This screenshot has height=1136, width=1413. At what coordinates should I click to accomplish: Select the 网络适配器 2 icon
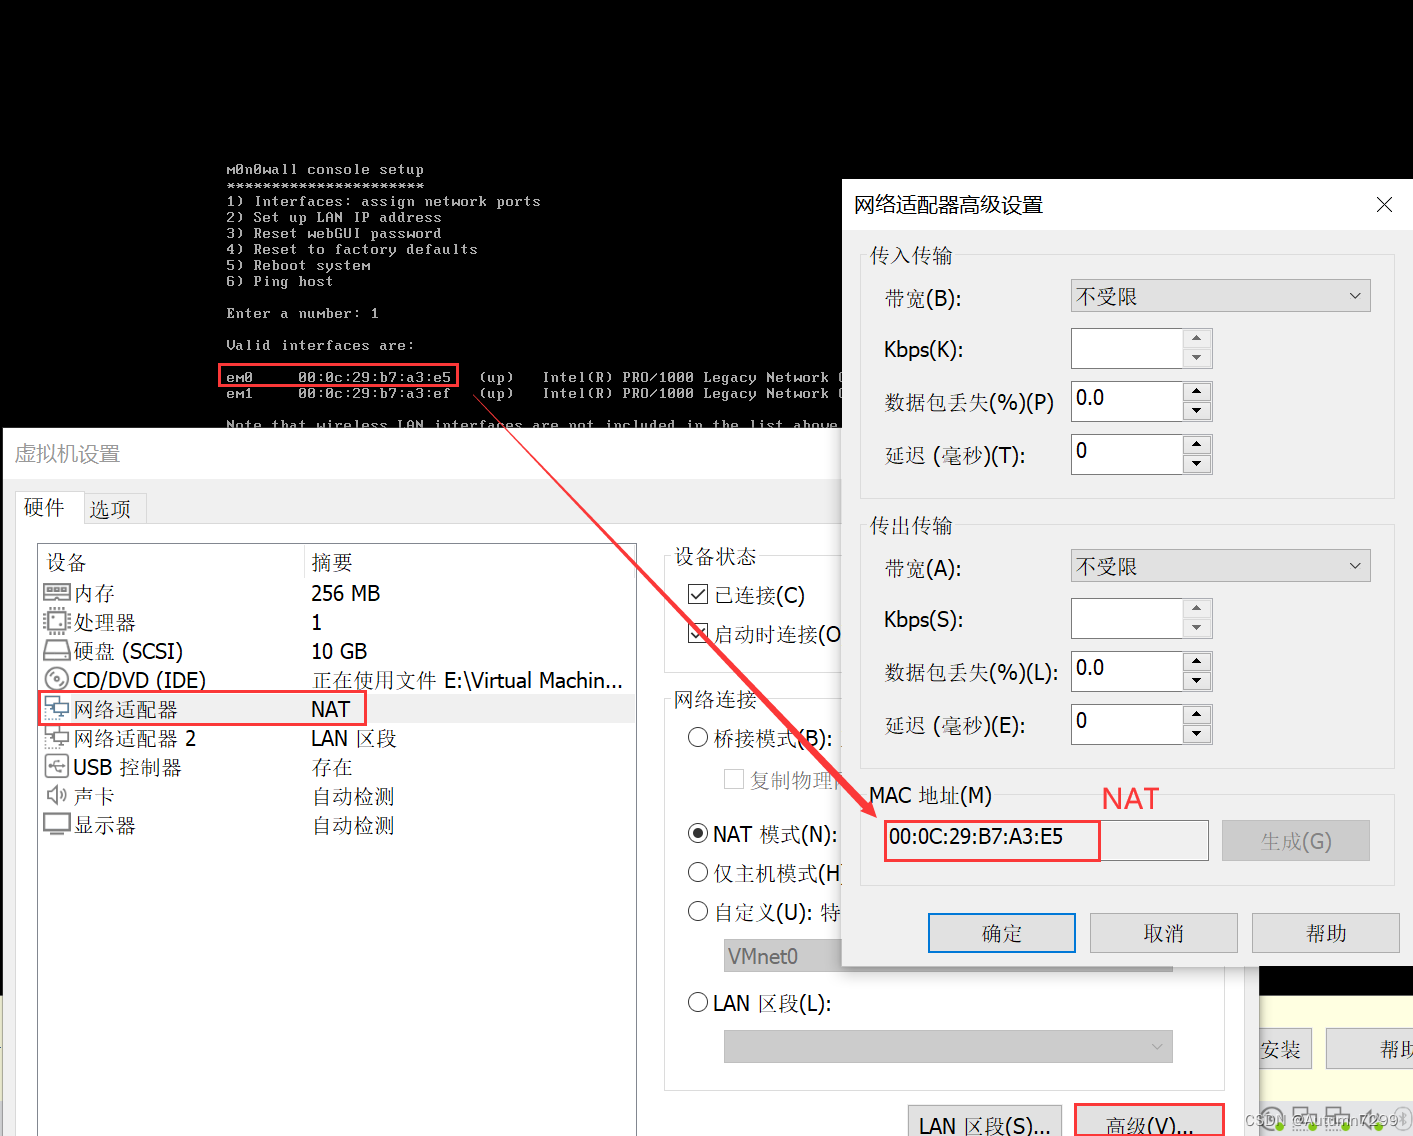[57, 738]
